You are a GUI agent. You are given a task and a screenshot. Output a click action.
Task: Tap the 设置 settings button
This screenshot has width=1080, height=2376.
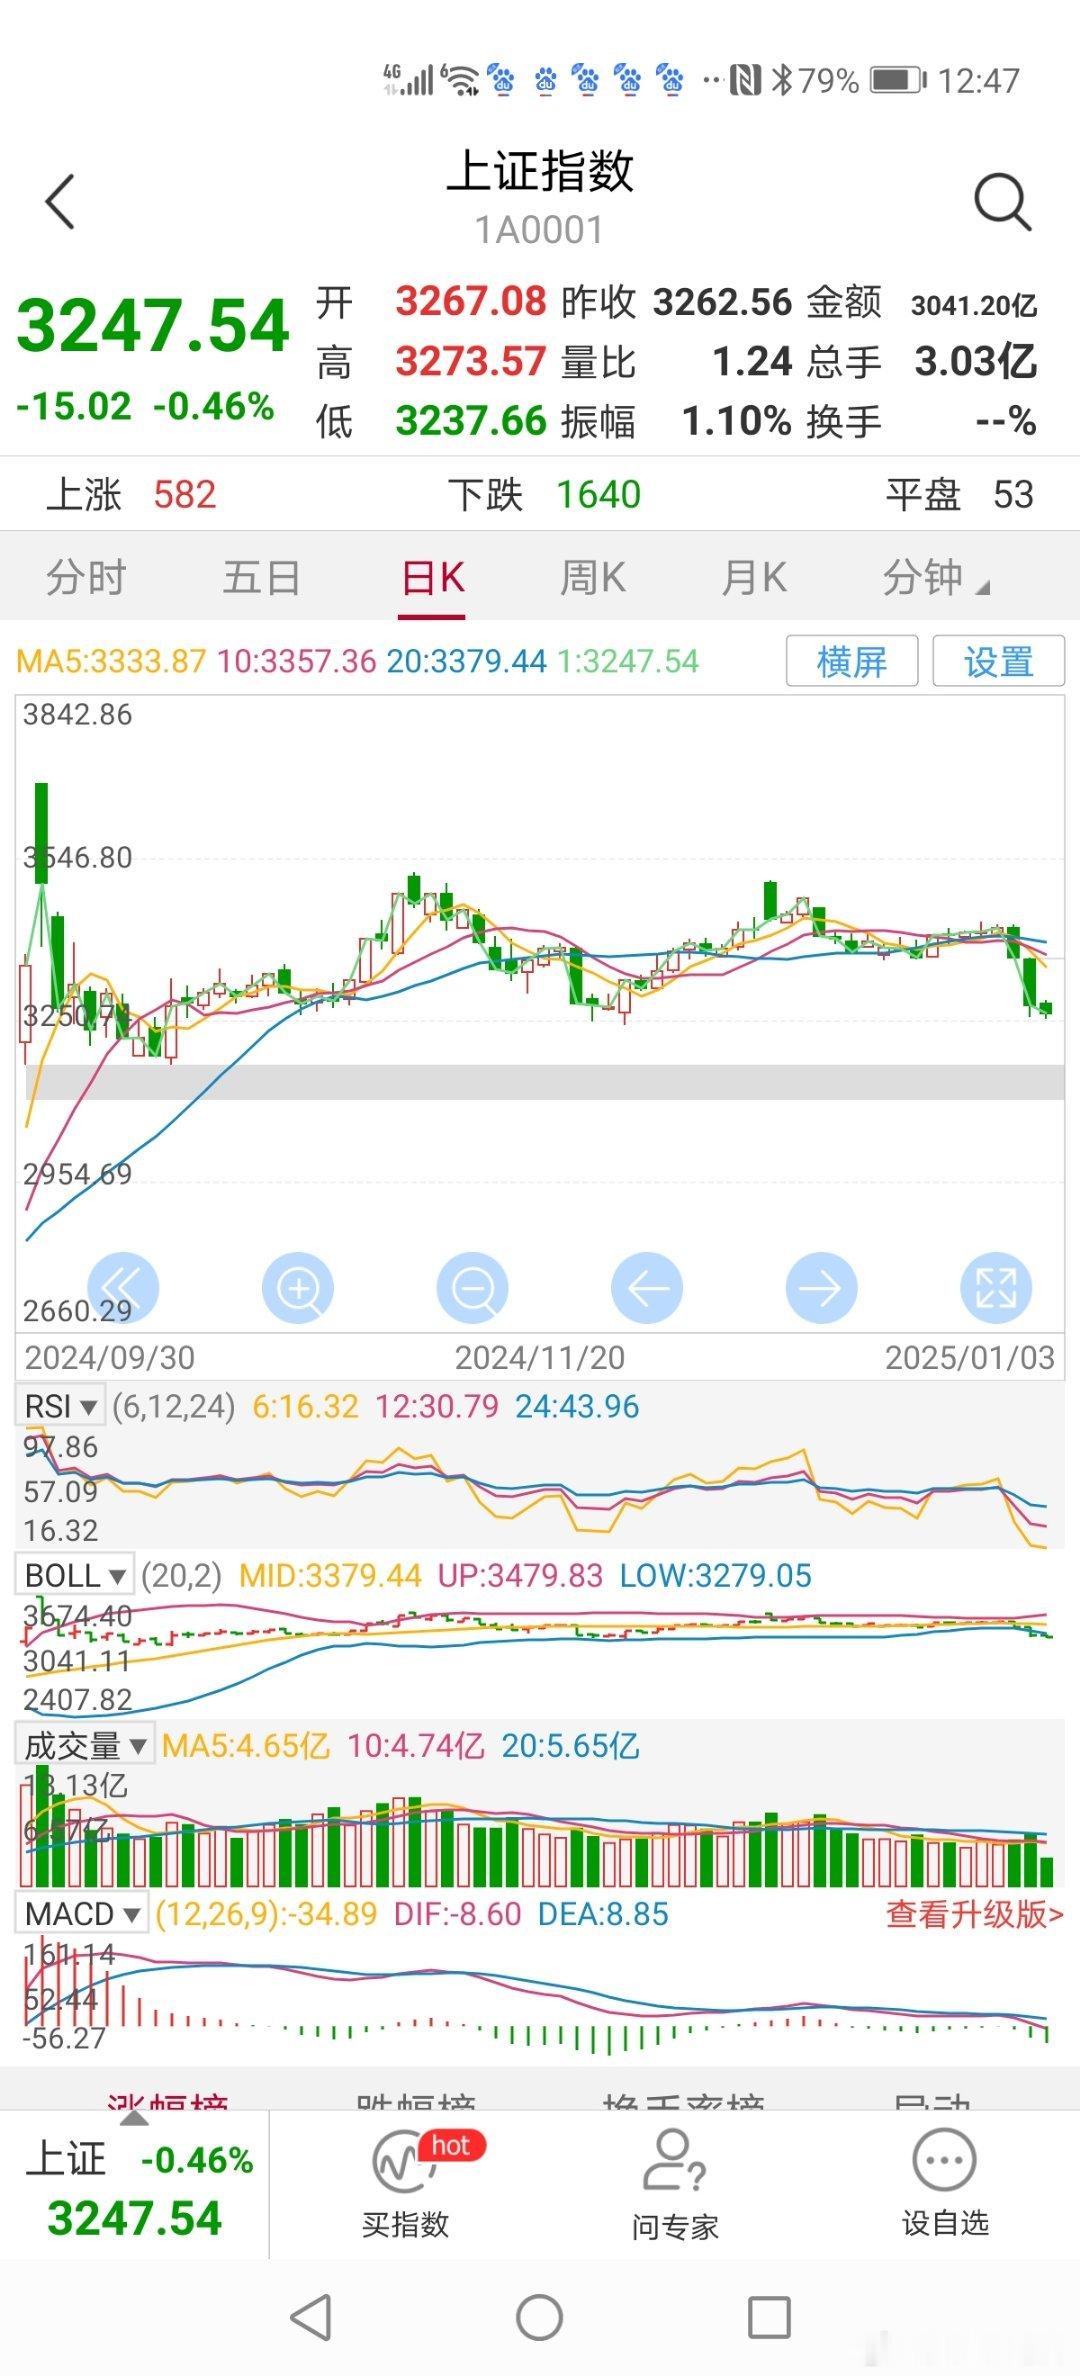998,661
